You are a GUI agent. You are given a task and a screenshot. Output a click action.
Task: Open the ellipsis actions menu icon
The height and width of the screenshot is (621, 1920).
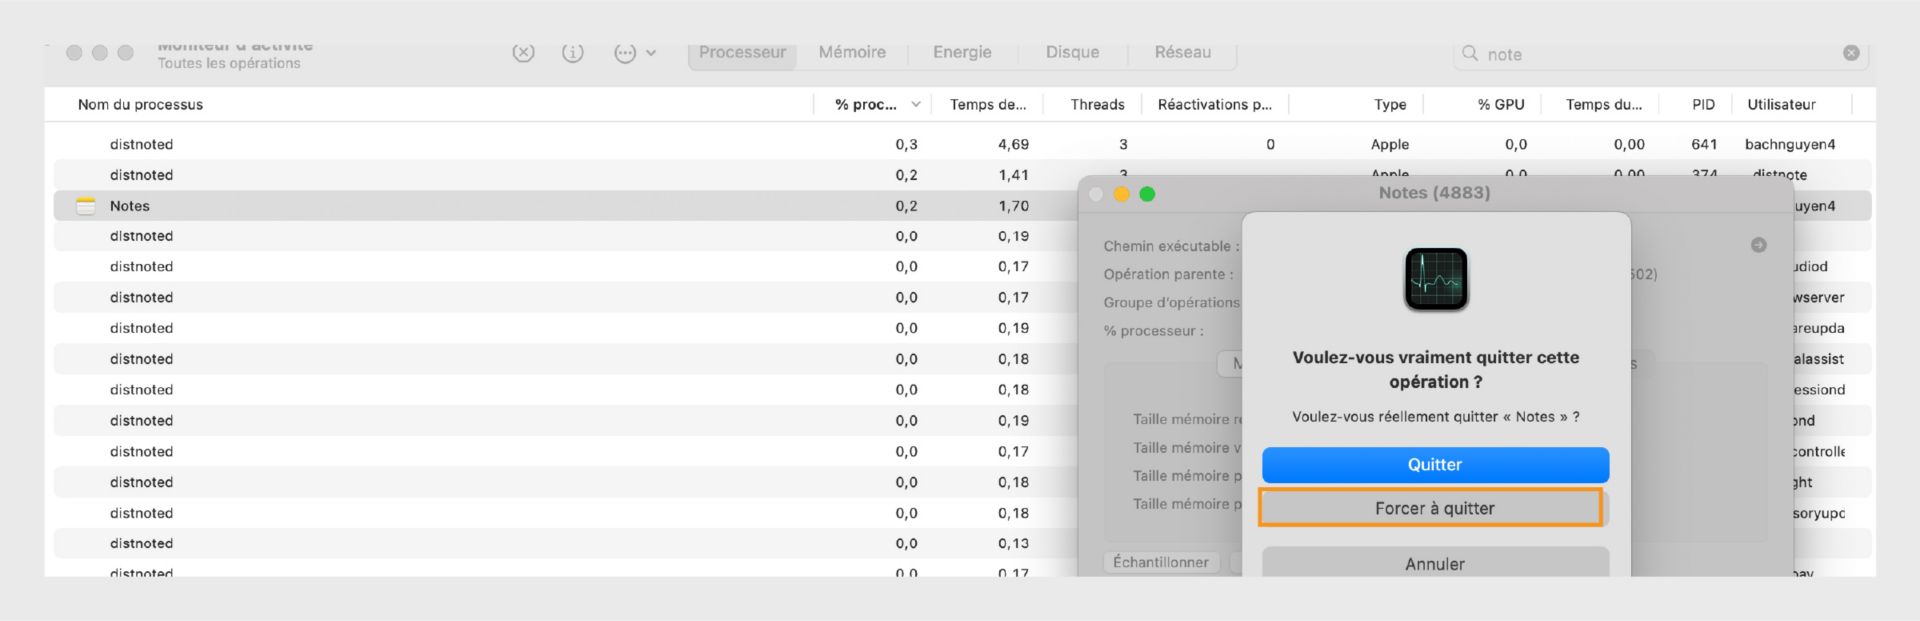tap(625, 54)
